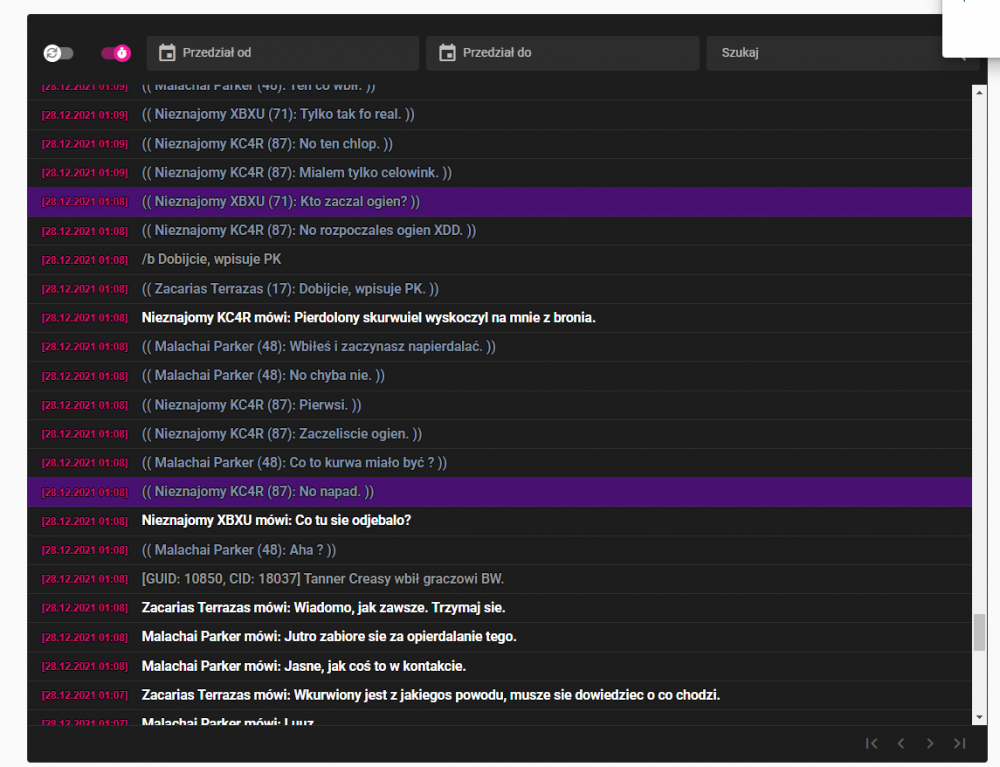Screen dimensions: 1000x767
Task: Select log row 'No chyba nie.'
Action: (x=499, y=376)
